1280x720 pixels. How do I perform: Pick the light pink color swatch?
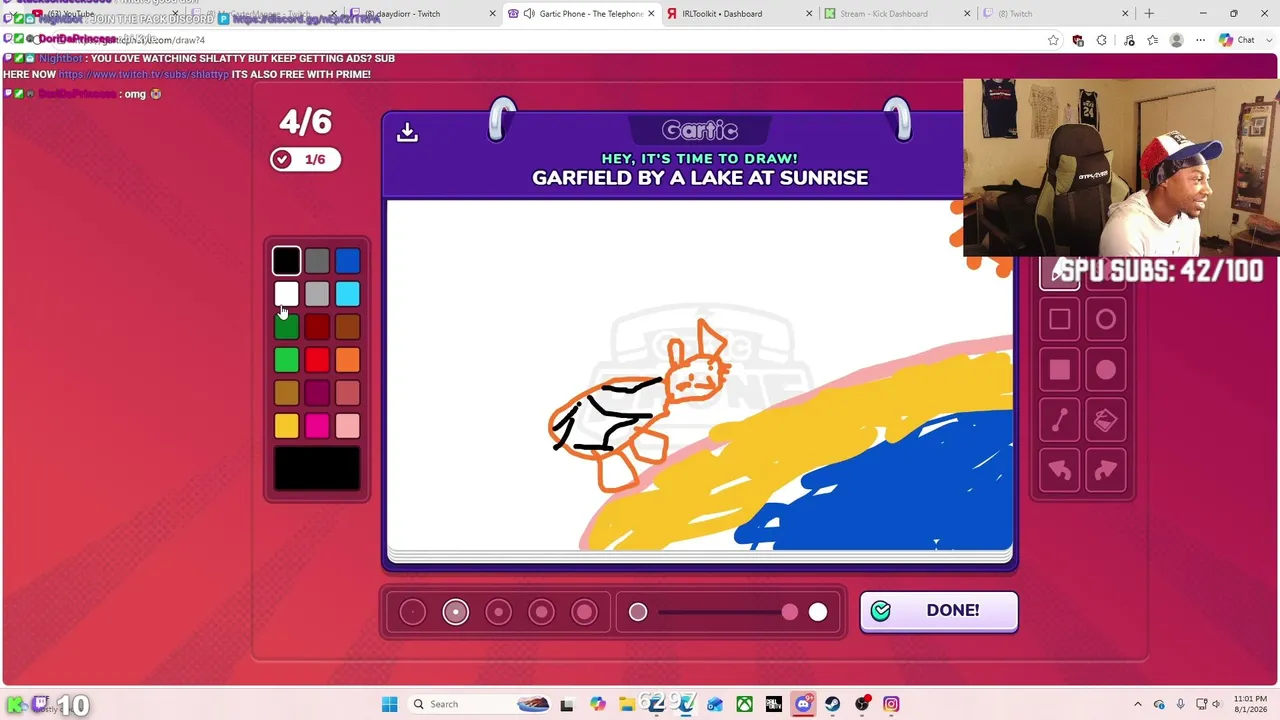347,426
